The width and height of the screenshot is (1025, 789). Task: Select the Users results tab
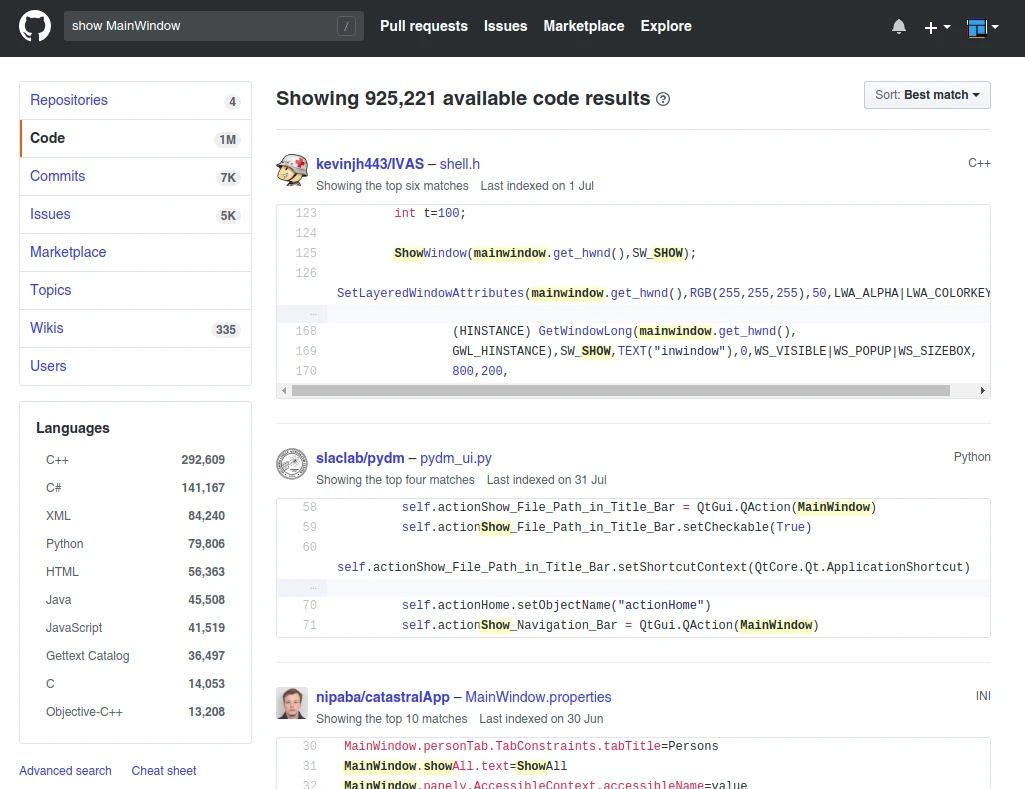click(x=136, y=366)
